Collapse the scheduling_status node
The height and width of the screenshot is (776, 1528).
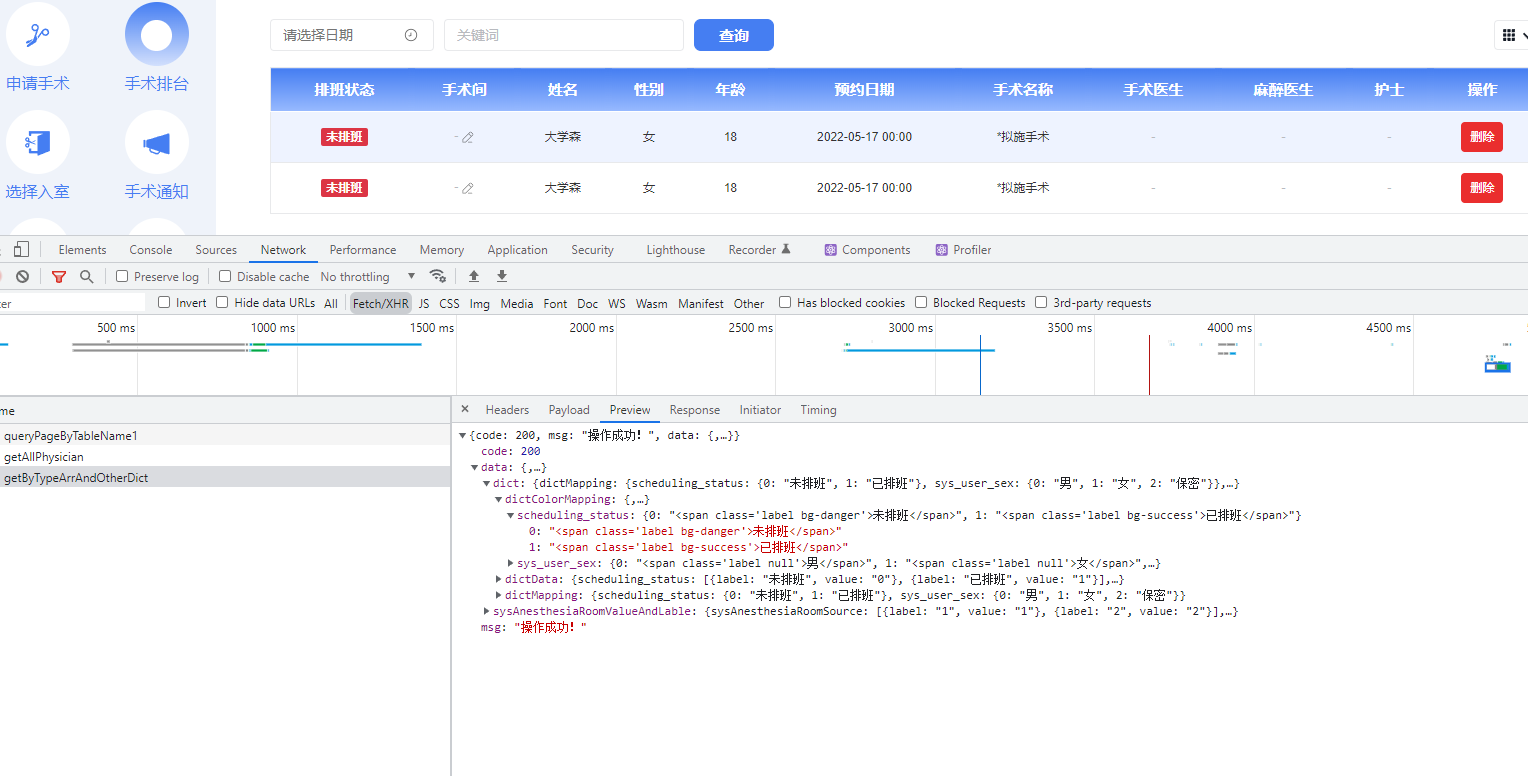511,516
